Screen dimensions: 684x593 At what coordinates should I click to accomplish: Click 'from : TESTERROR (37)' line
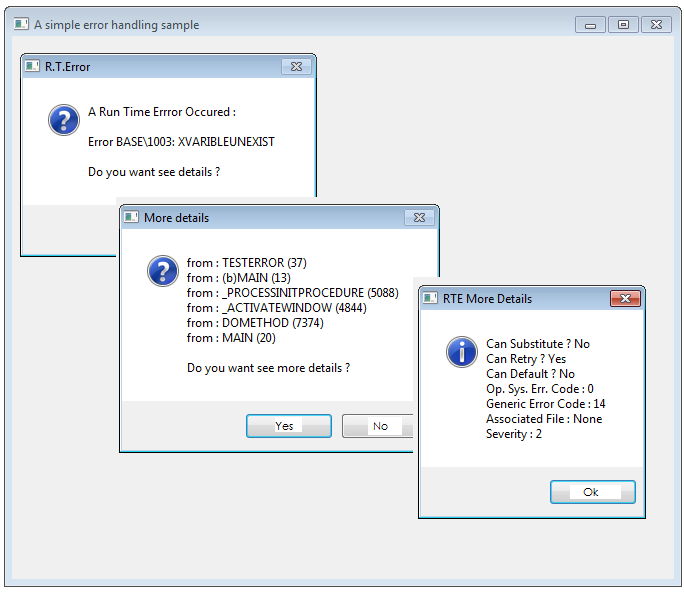click(247, 263)
